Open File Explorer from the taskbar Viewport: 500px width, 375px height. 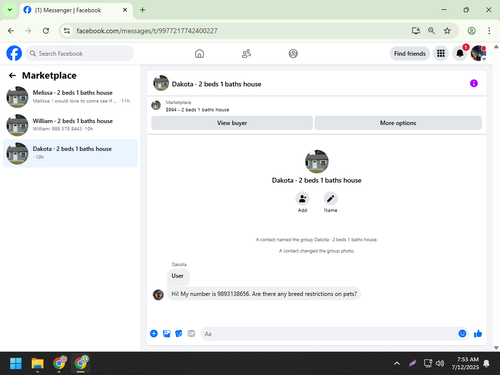[x=37, y=363]
